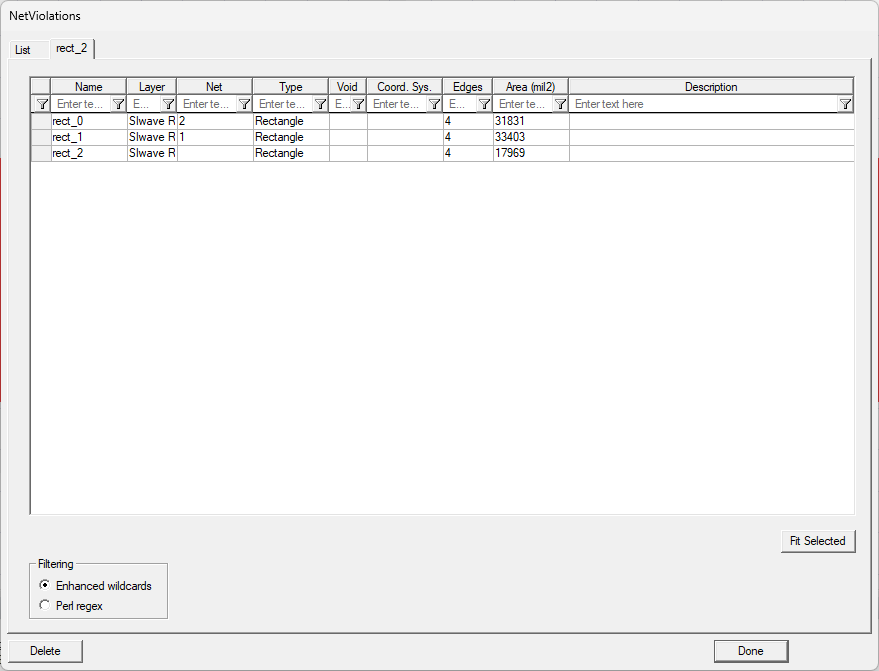This screenshot has width=879, height=671.
Task: Sort by the Description column header
Action: (711, 87)
